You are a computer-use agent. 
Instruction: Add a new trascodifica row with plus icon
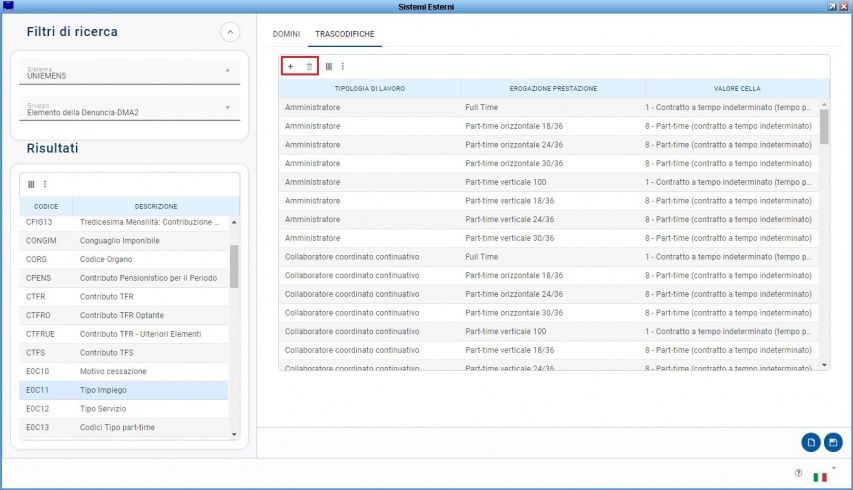coord(290,66)
